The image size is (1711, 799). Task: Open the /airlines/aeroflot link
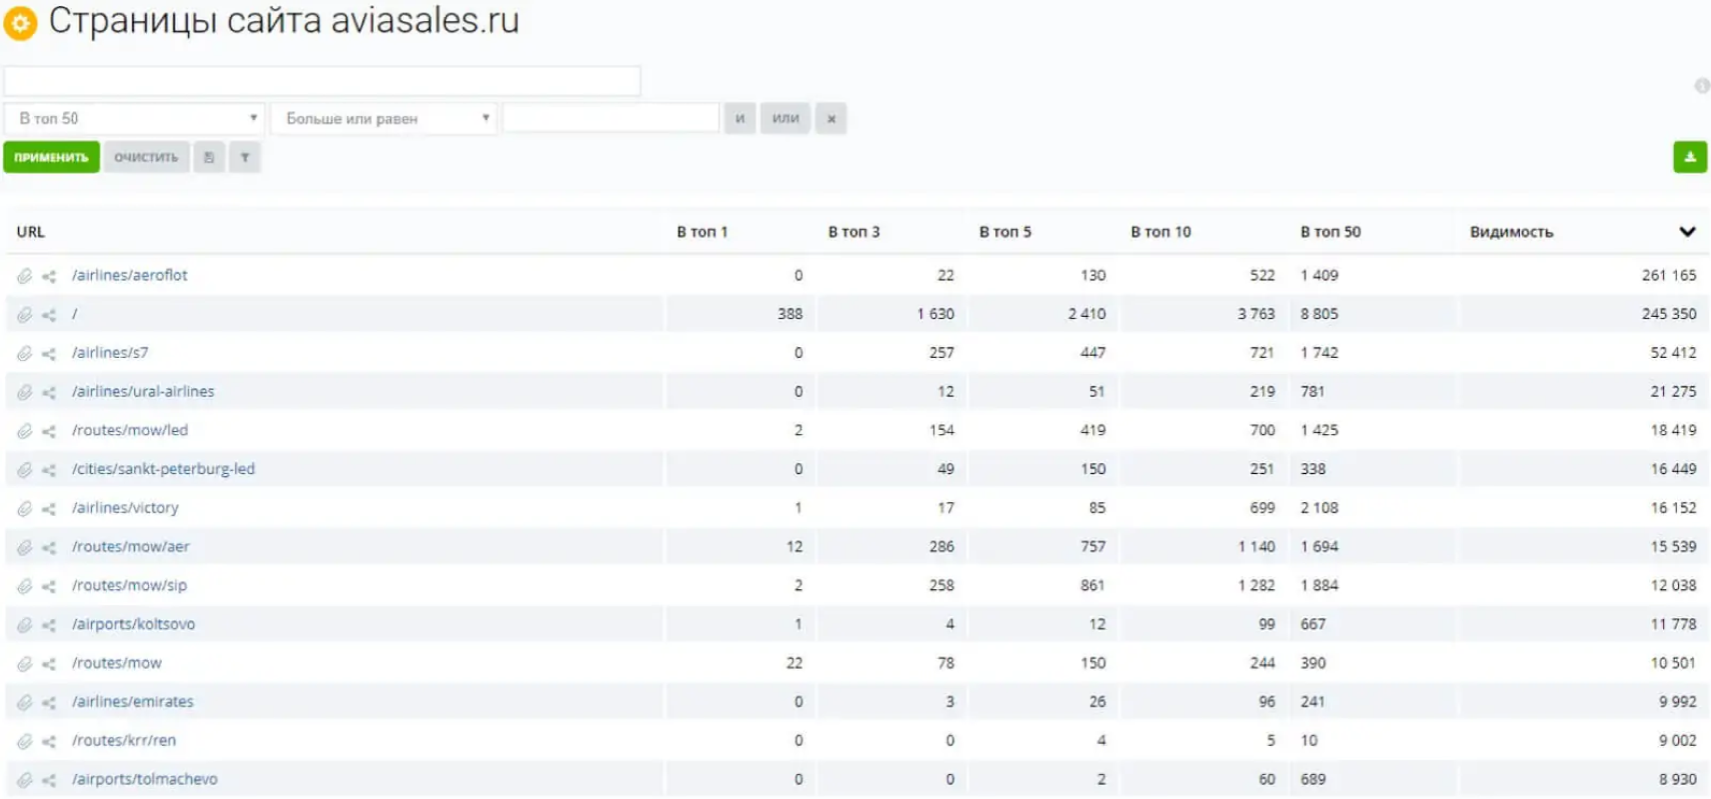(x=130, y=275)
